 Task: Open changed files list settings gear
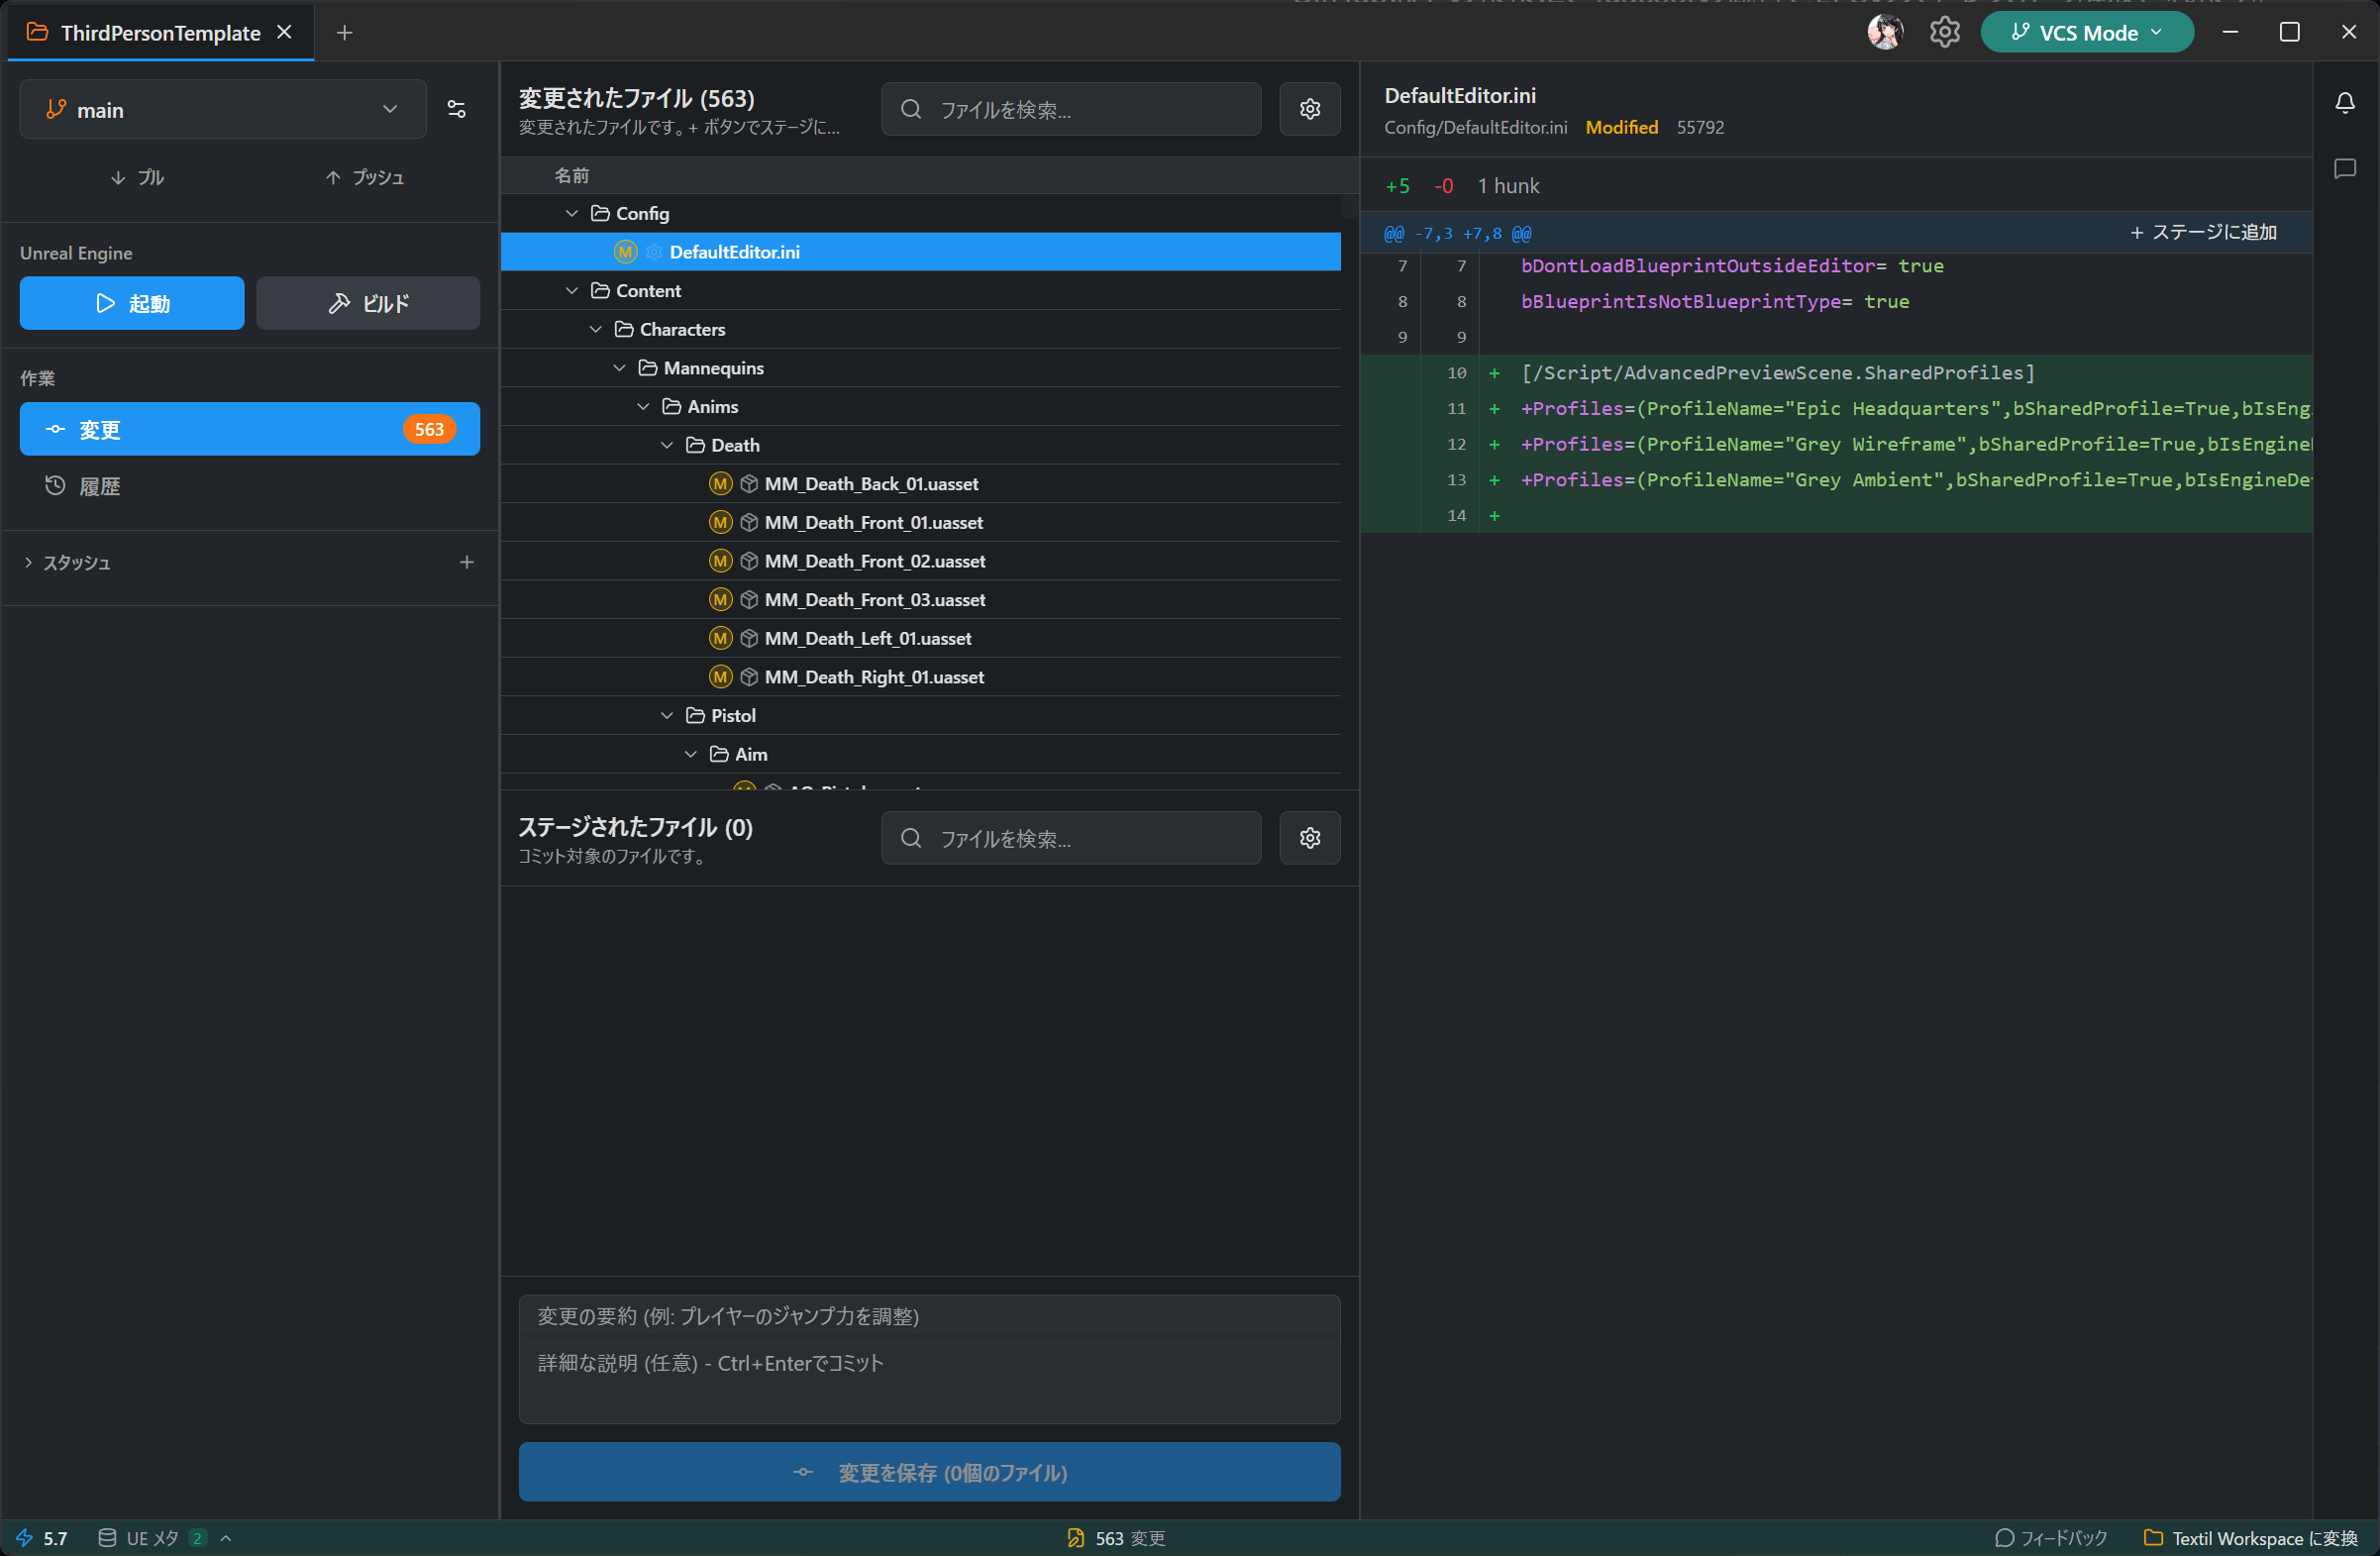point(1309,109)
